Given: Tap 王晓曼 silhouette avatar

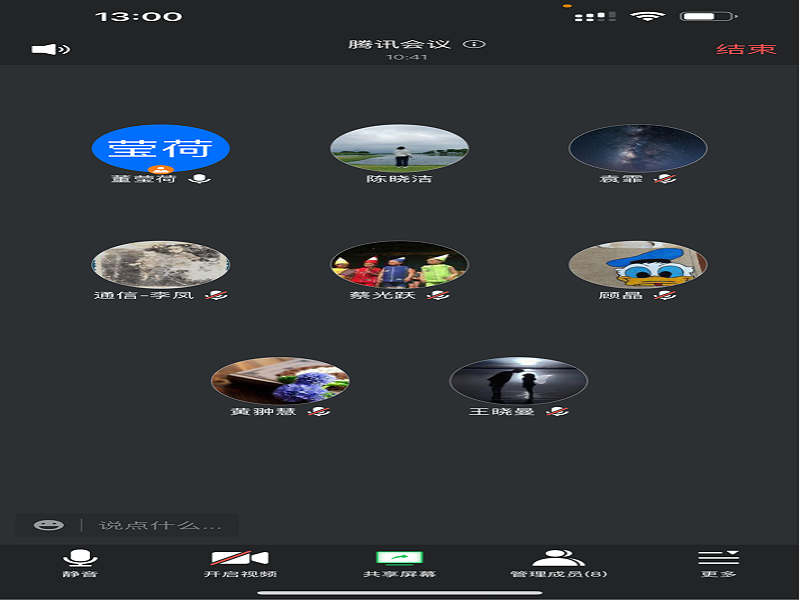Looking at the screenshot, I should pyautogui.click(x=519, y=380).
